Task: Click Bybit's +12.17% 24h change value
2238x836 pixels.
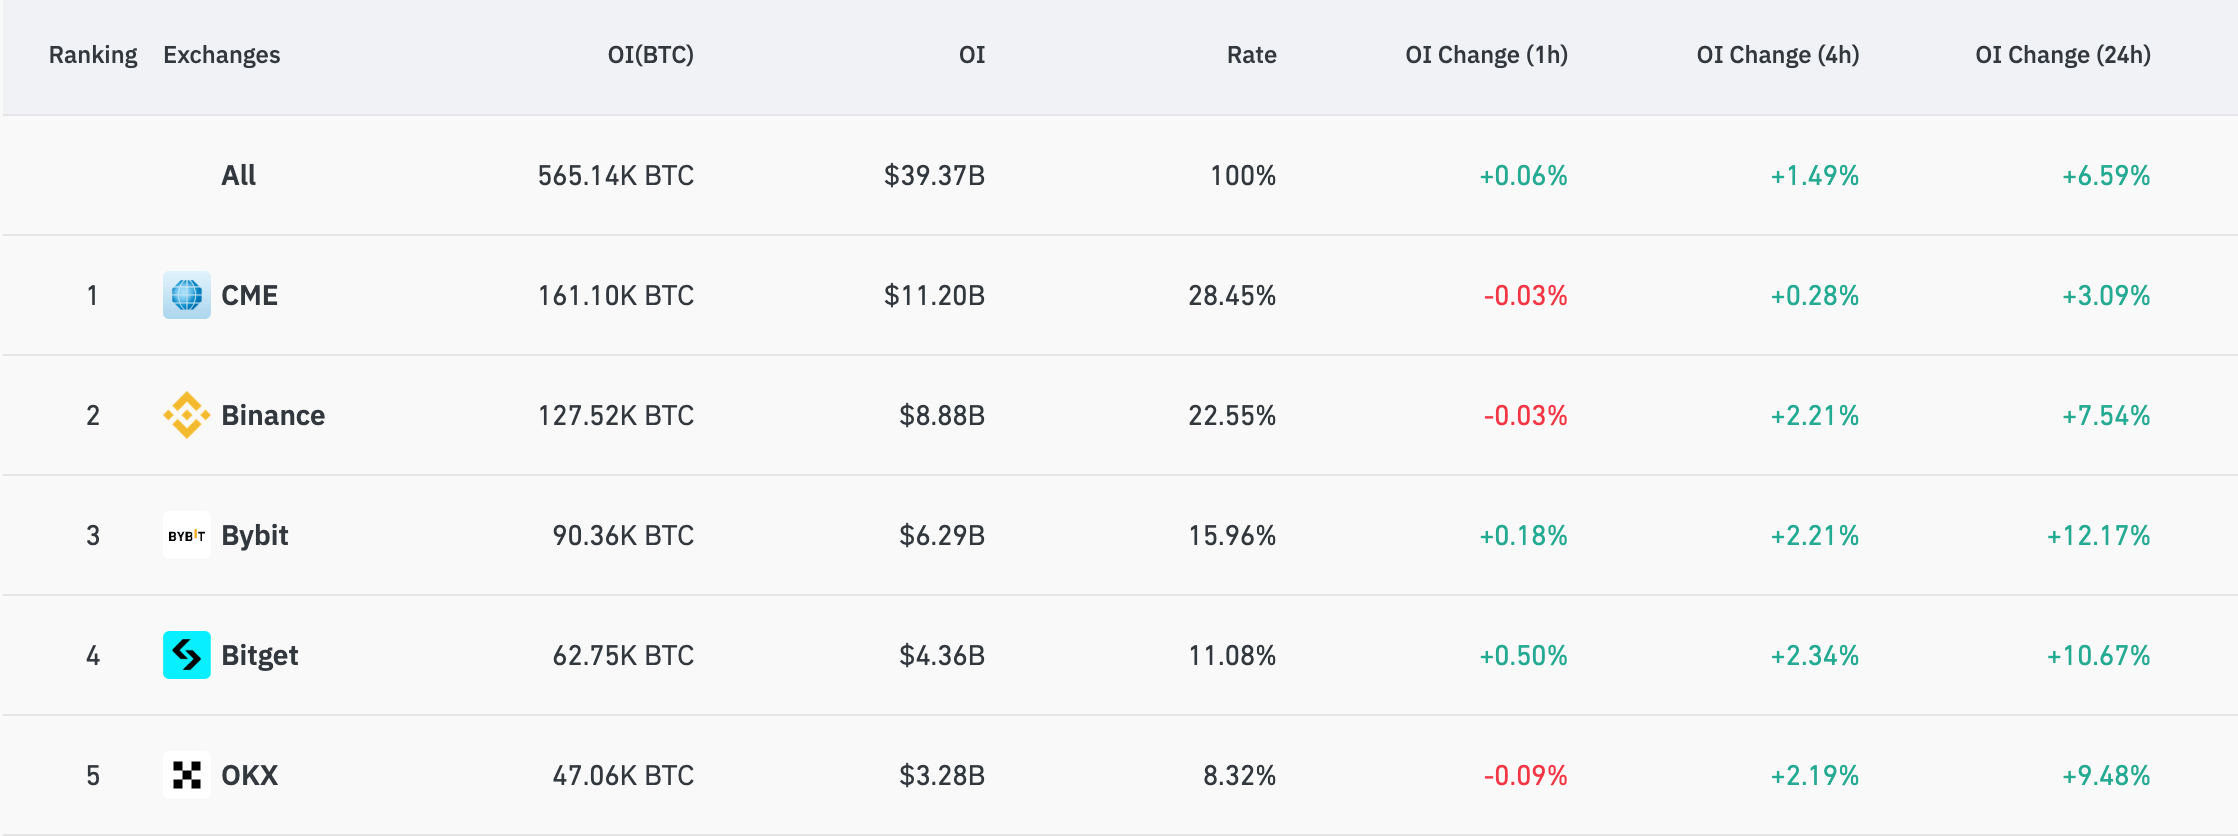Action: click(x=2098, y=535)
